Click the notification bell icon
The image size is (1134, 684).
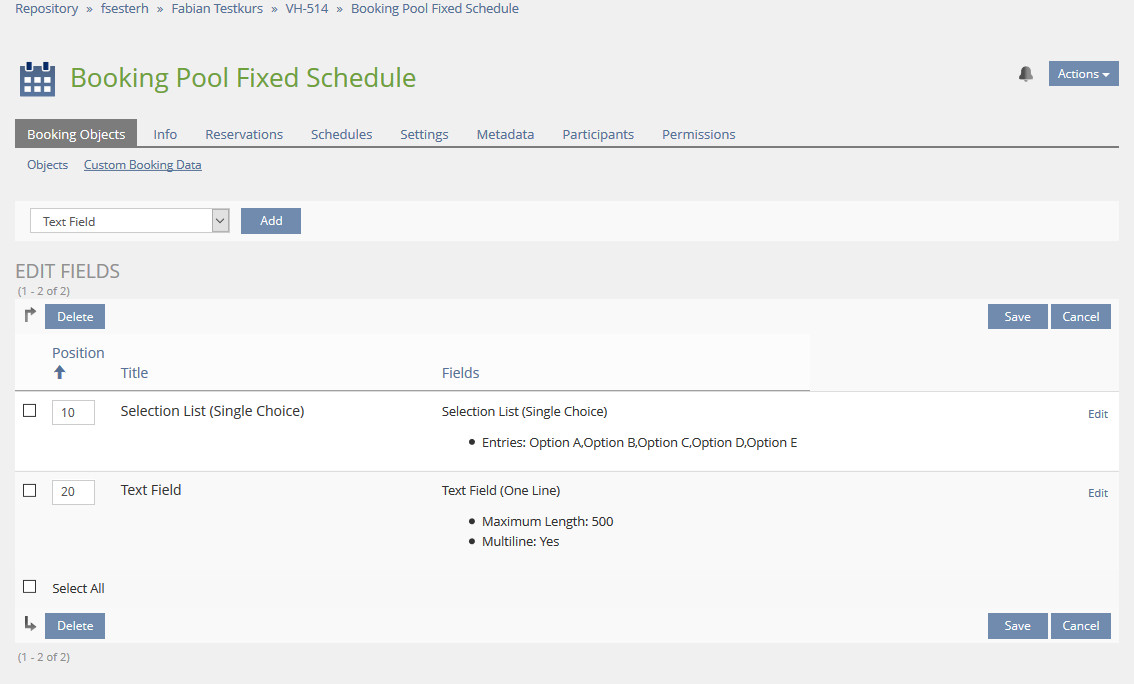[1025, 73]
